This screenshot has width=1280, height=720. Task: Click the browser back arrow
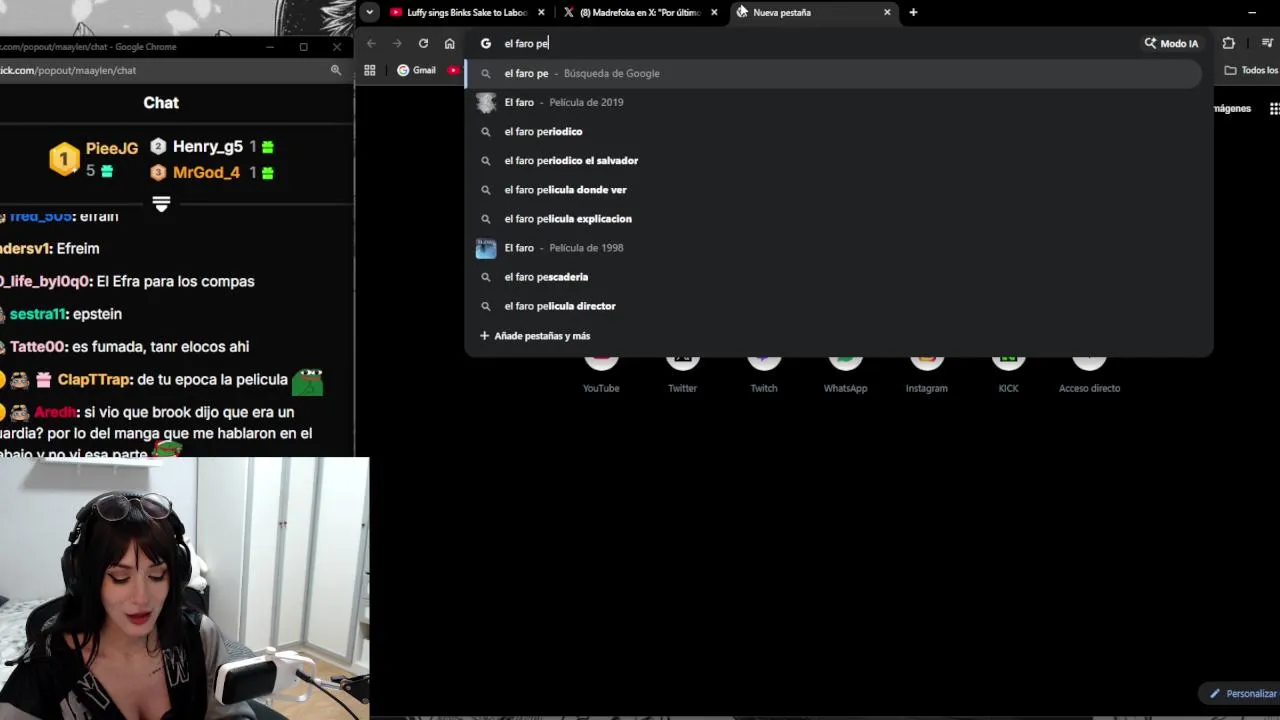click(x=371, y=43)
